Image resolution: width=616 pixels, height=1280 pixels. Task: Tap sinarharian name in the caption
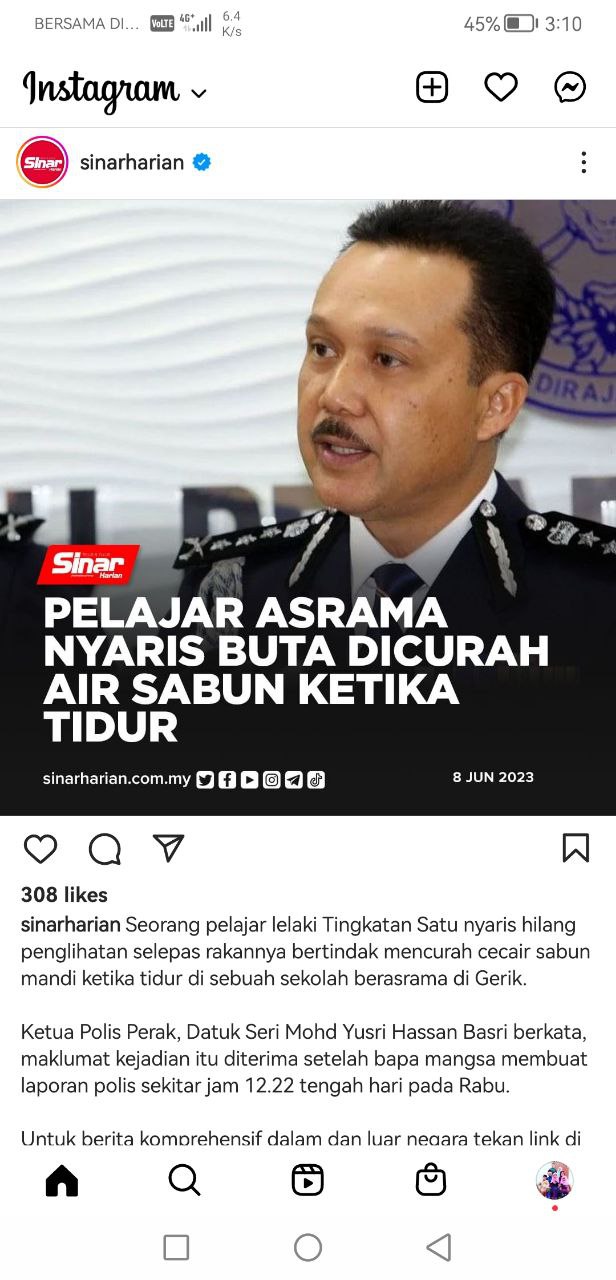(x=71, y=924)
